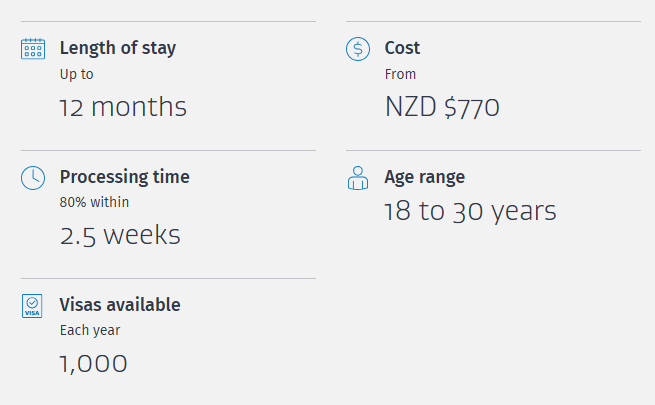655x405 pixels.
Task: Click the 'Up to' label
Action: pyautogui.click(x=76, y=74)
